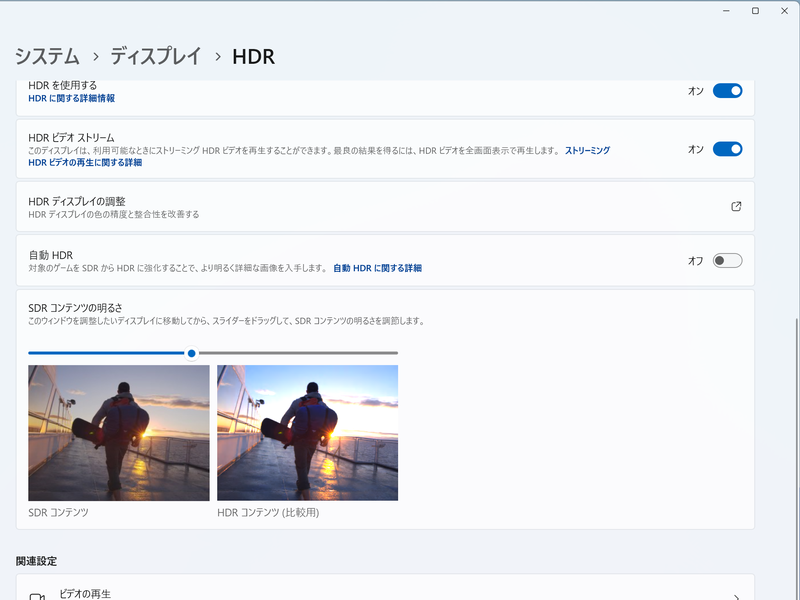800x600 pixels.
Task: Click the SDR コンテンツの明るさ slider handle
Action: (193, 353)
